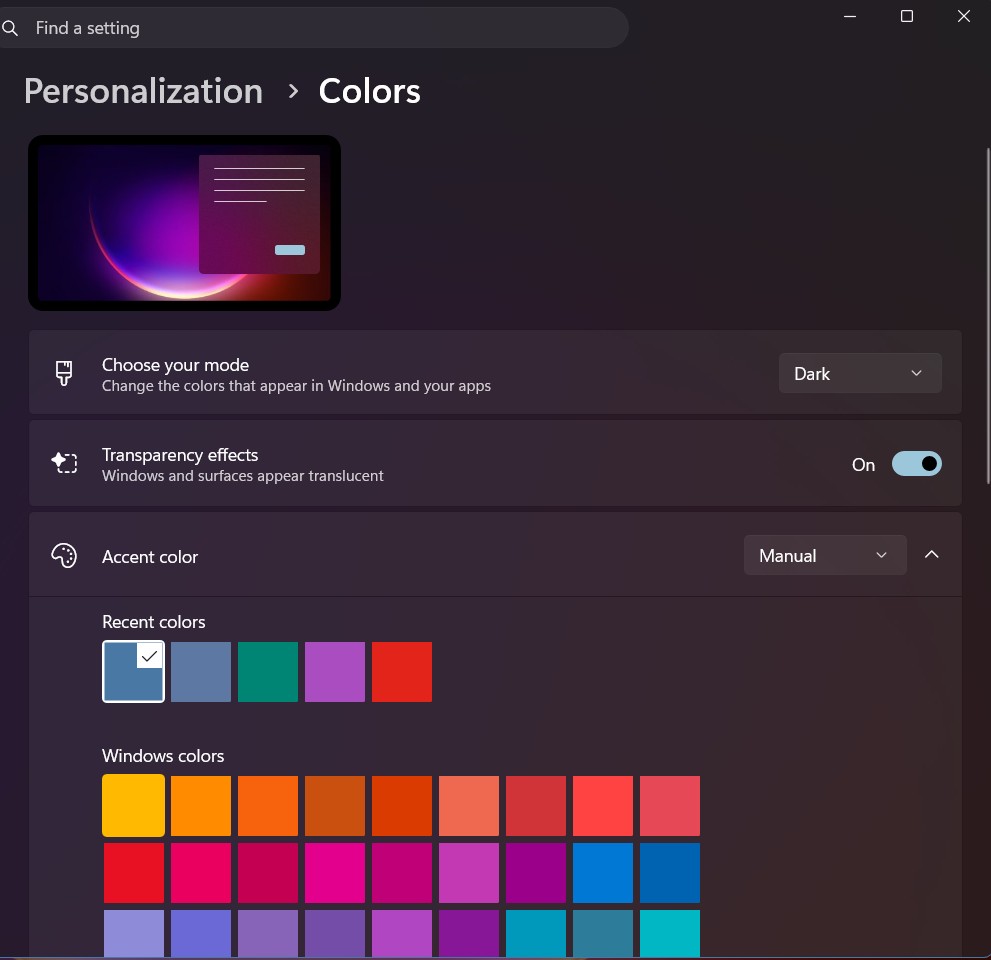Viewport: 991px width, 960px height.
Task: Select the checked blue recent color
Action: [133, 672]
